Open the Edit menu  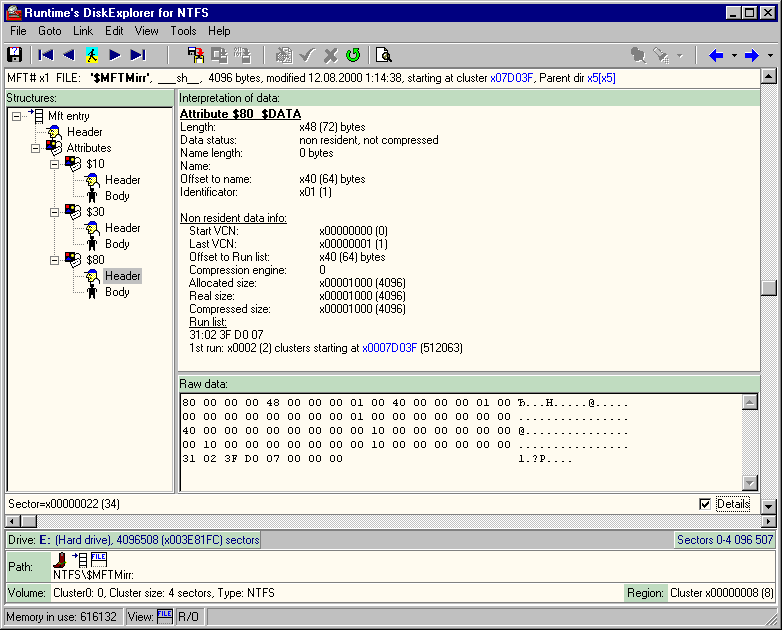(x=114, y=31)
